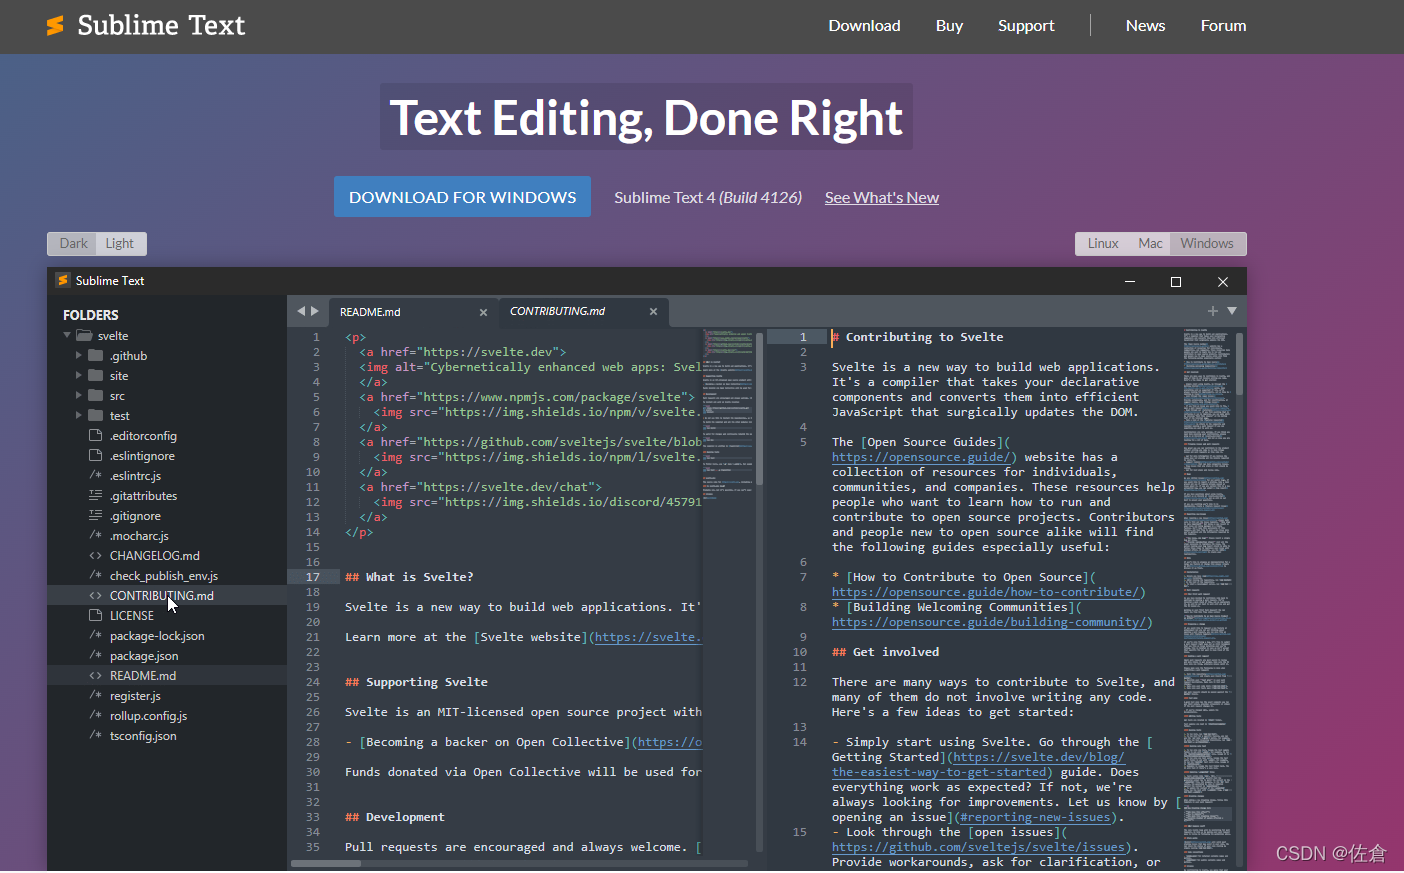Click the svelte root folder icon

coord(84,336)
